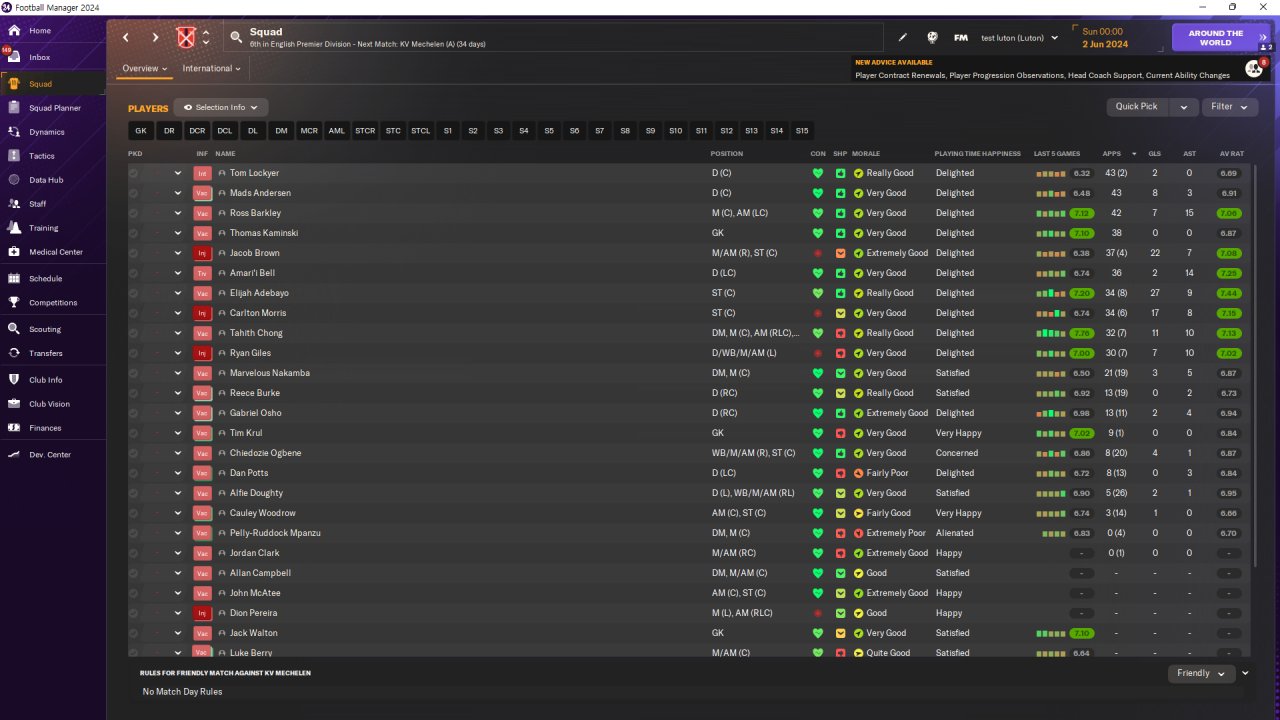Viewport: 1280px width, 720px height.
Task: Toggle the pick checkbox for Jacob Brown
Action: (133, 253)
